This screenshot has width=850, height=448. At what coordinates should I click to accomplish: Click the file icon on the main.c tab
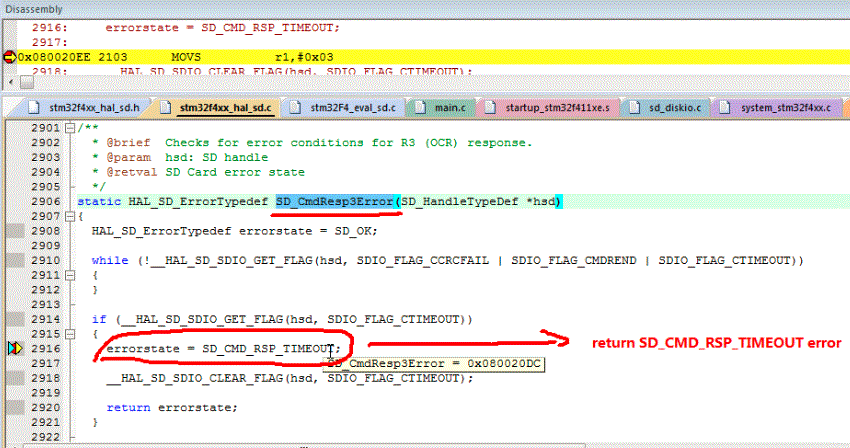pos(421,107)
